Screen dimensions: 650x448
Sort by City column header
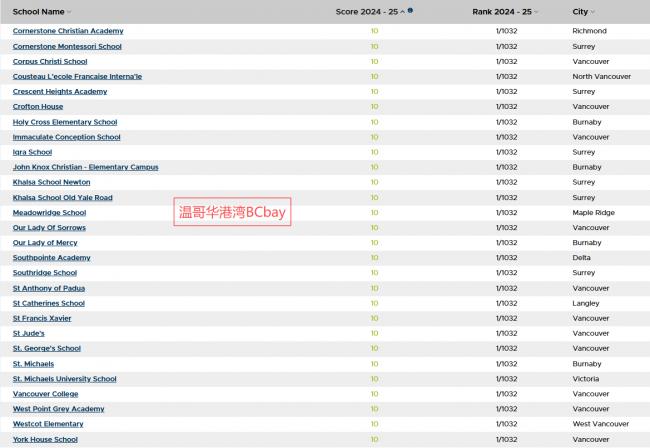pyautogui.click(x=583, y=12)
